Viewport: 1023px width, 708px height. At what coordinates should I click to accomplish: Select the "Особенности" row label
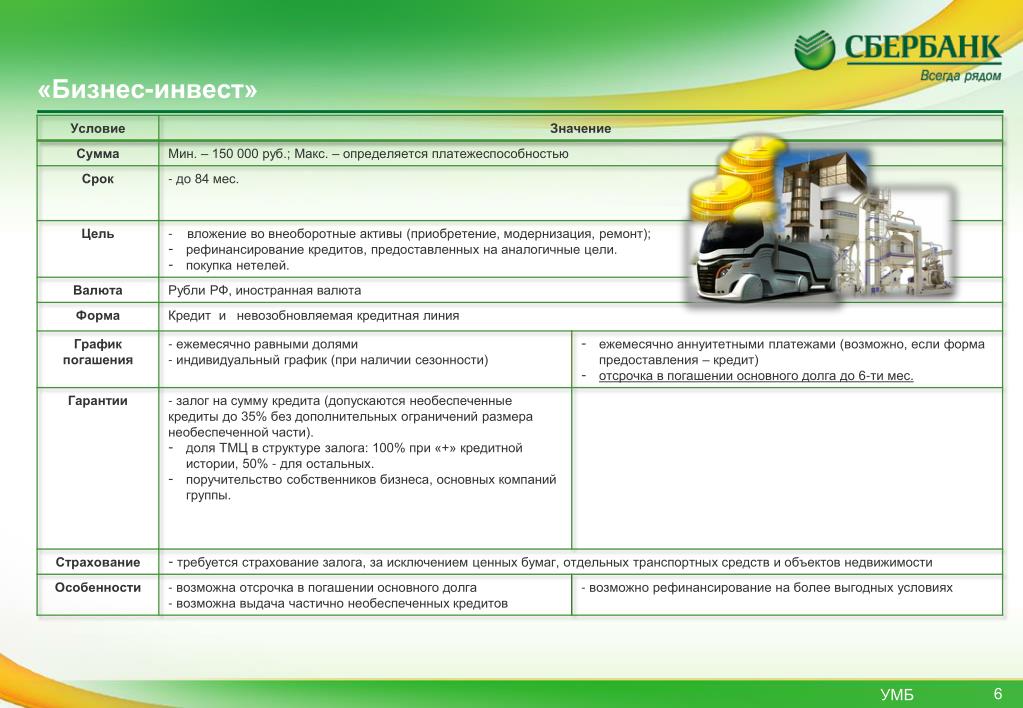98,587
